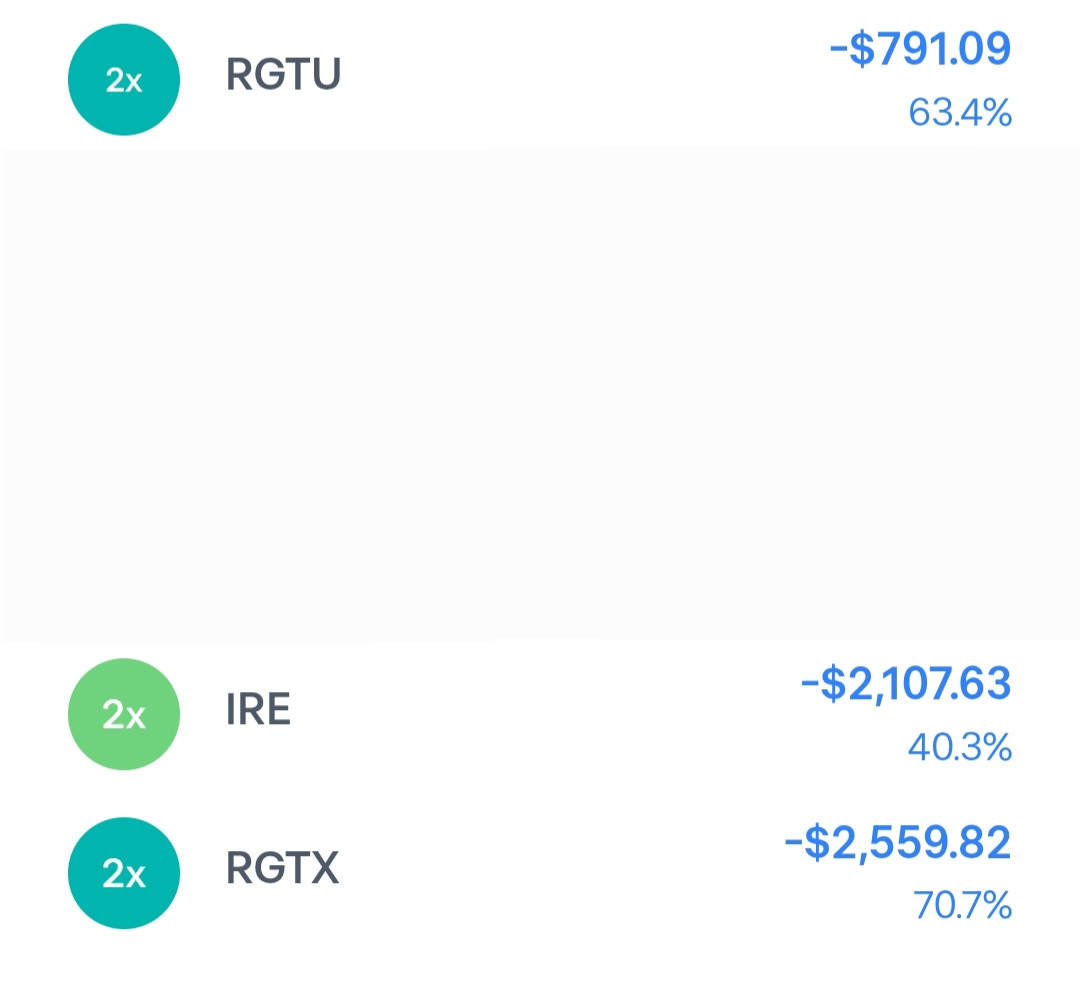Open the IRE holding row

tap(540, 714)
